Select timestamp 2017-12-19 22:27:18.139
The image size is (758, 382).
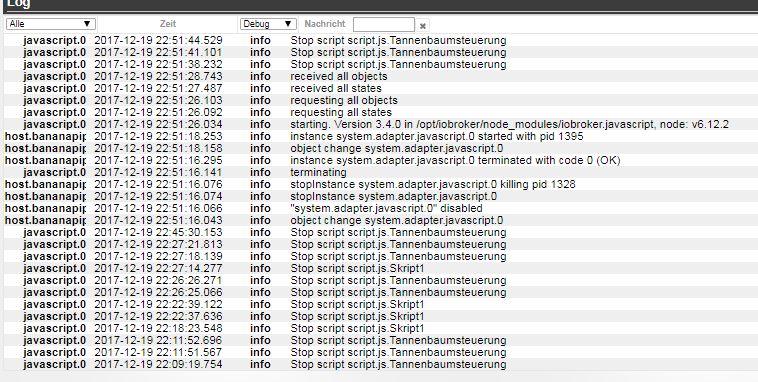[158, 256]
